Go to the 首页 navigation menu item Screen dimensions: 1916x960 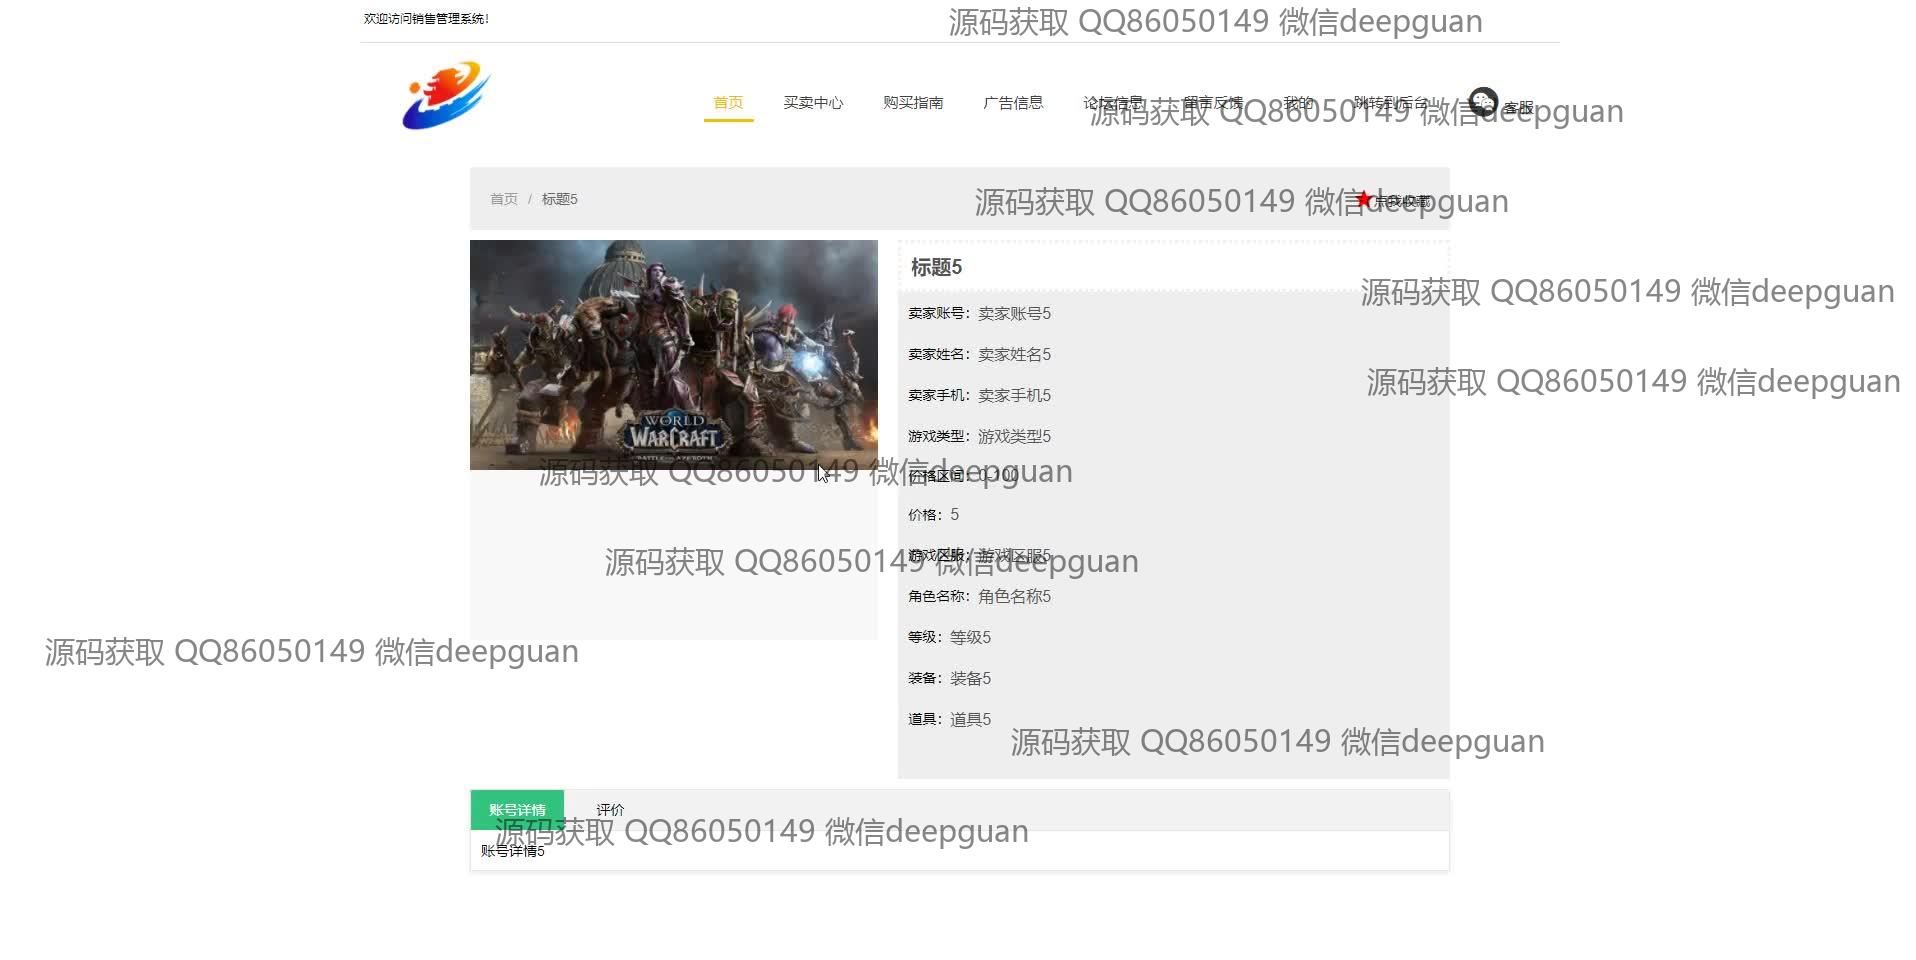click(x=728, y=103)
